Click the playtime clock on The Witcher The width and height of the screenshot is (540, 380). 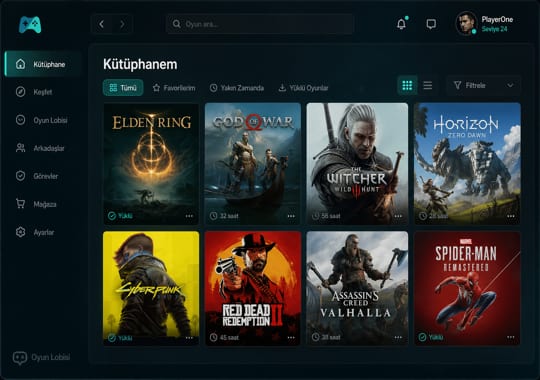point(315,216)
